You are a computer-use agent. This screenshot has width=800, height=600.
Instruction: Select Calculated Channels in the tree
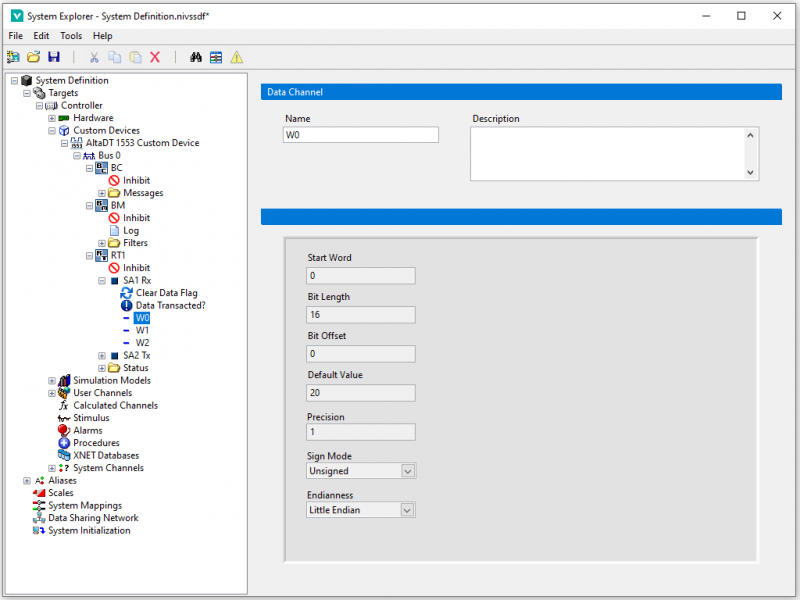115,406
